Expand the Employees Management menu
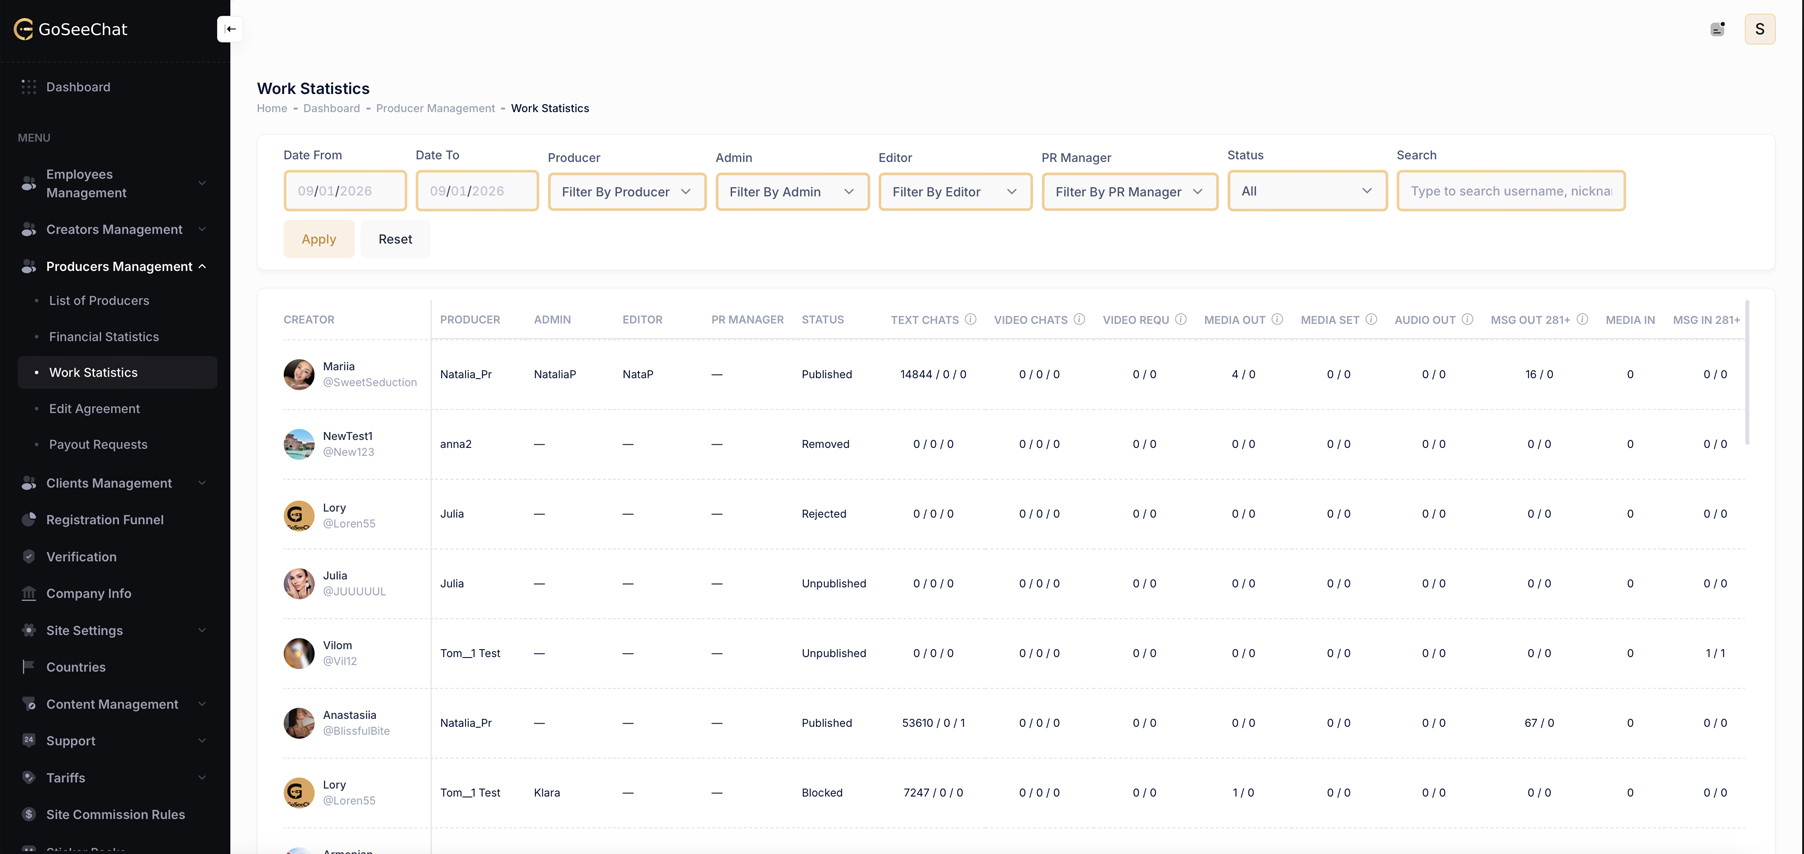 pos(115,183)
